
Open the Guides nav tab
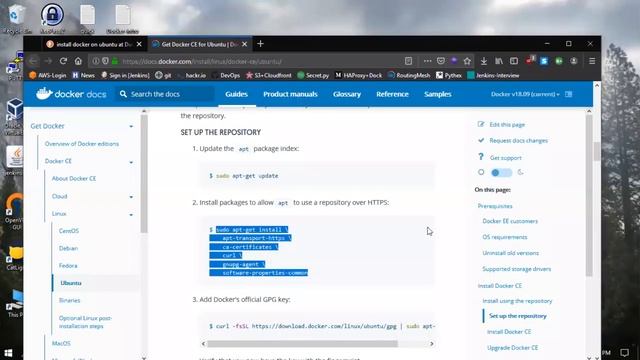click(x=236, y=94)
